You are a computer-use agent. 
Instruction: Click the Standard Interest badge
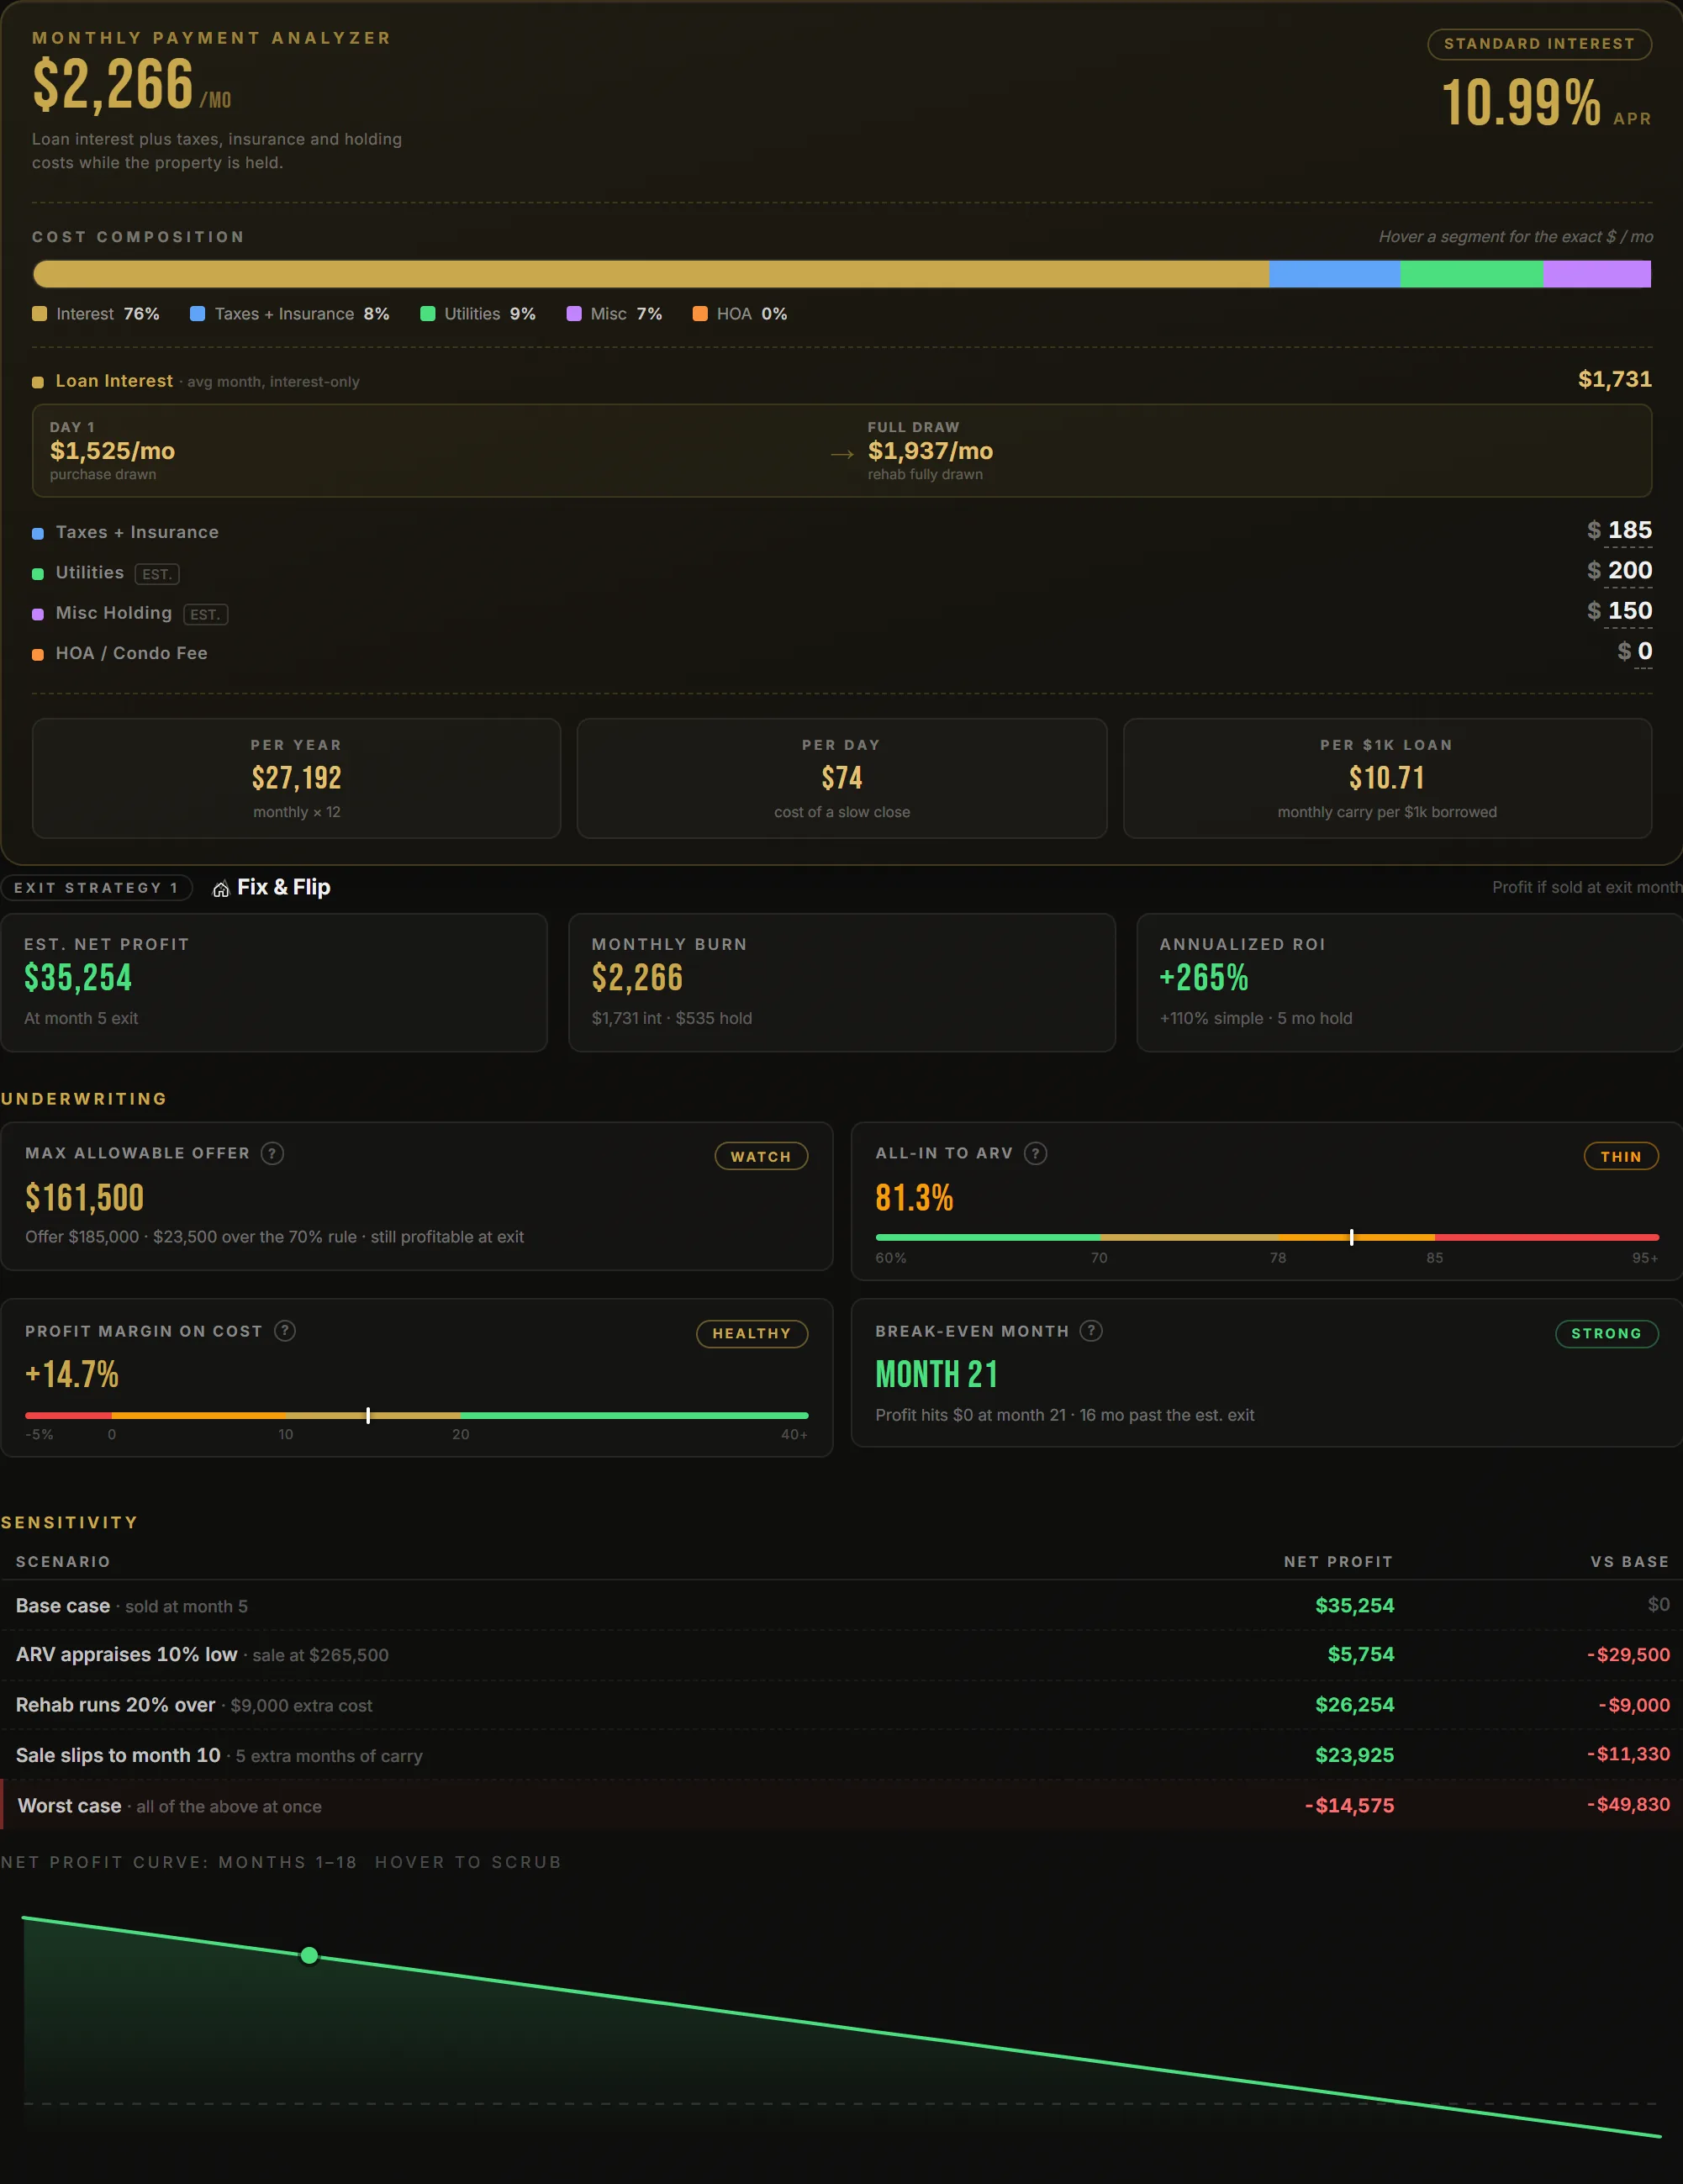tap(1539, 44)
